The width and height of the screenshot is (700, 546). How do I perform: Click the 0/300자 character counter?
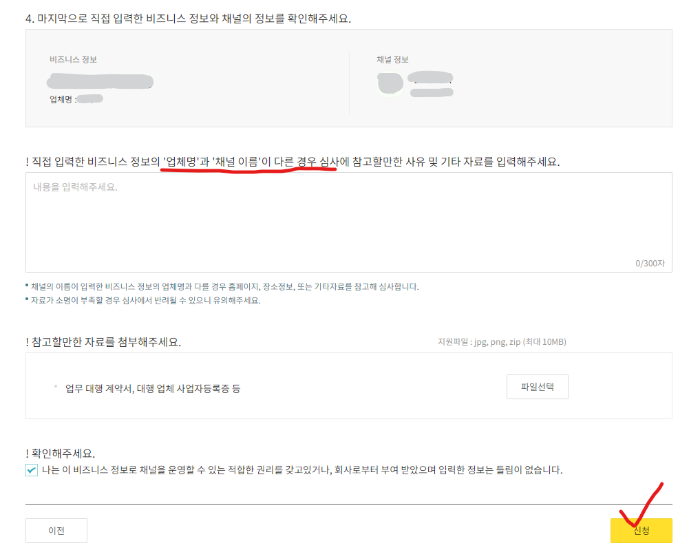coord(650,263)
